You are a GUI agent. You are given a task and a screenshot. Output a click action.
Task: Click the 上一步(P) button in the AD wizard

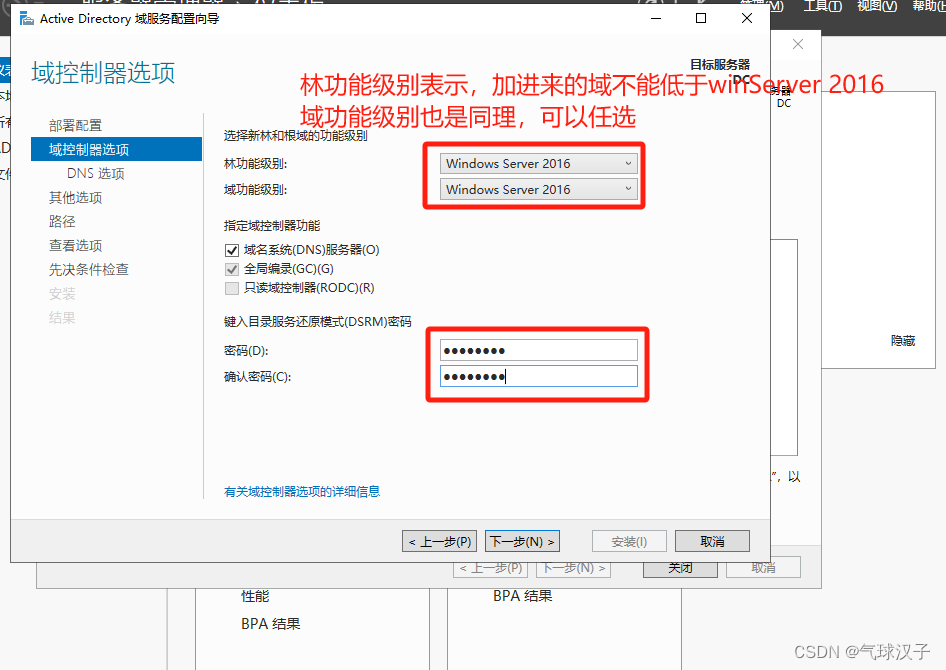coord(440,542)
